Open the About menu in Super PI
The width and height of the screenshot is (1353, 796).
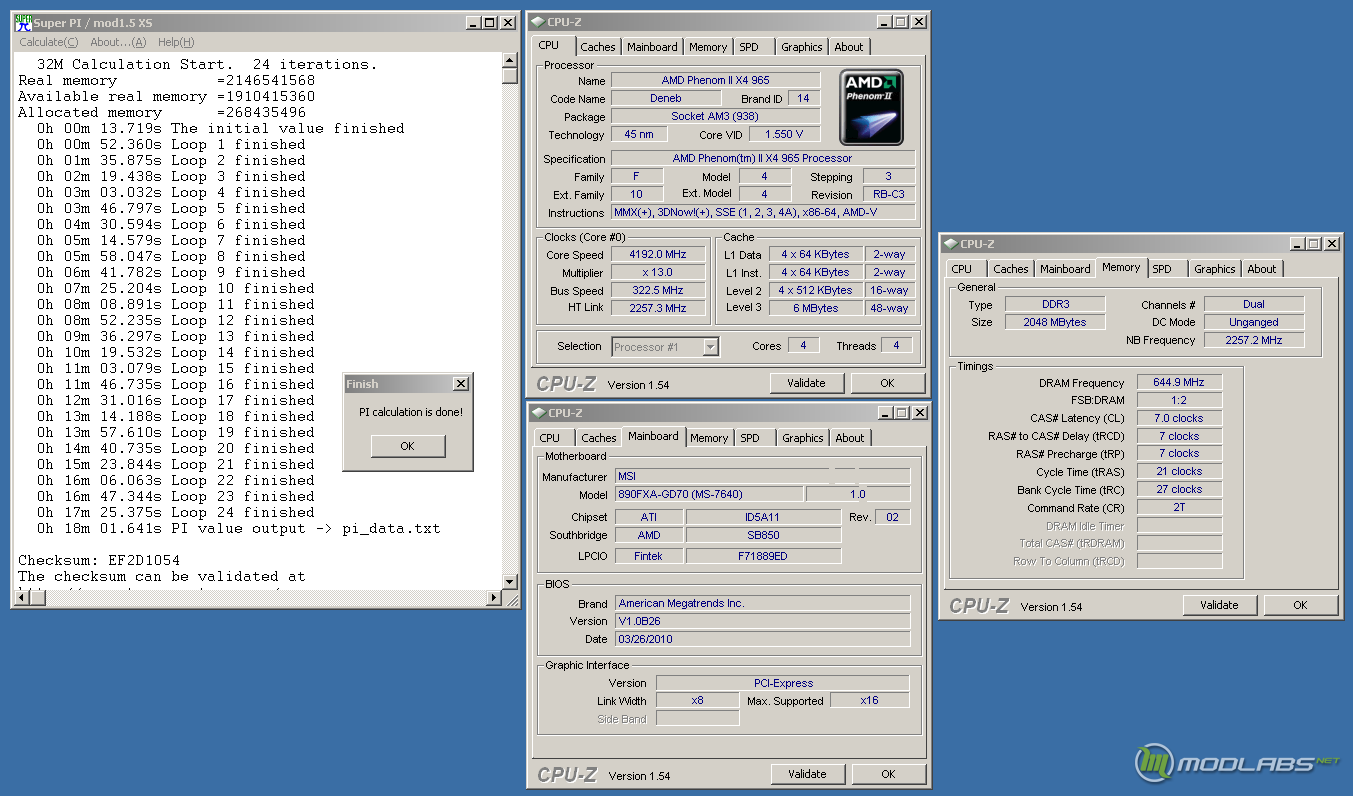(118, 42)
